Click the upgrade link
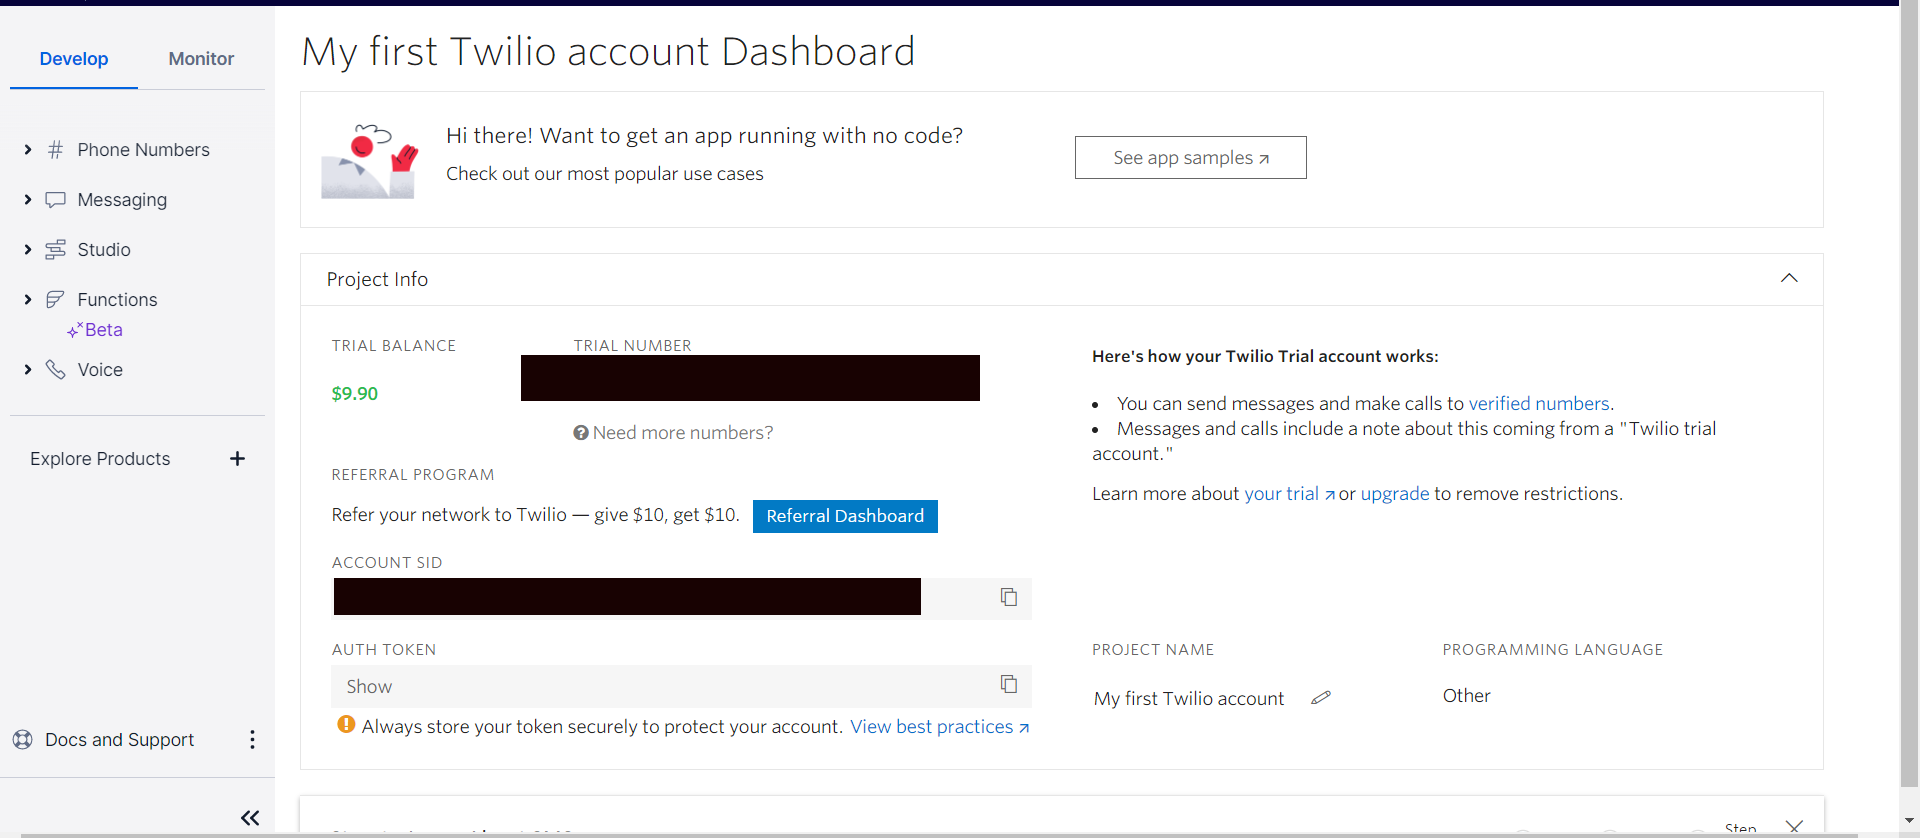 tap(1395, 493)
